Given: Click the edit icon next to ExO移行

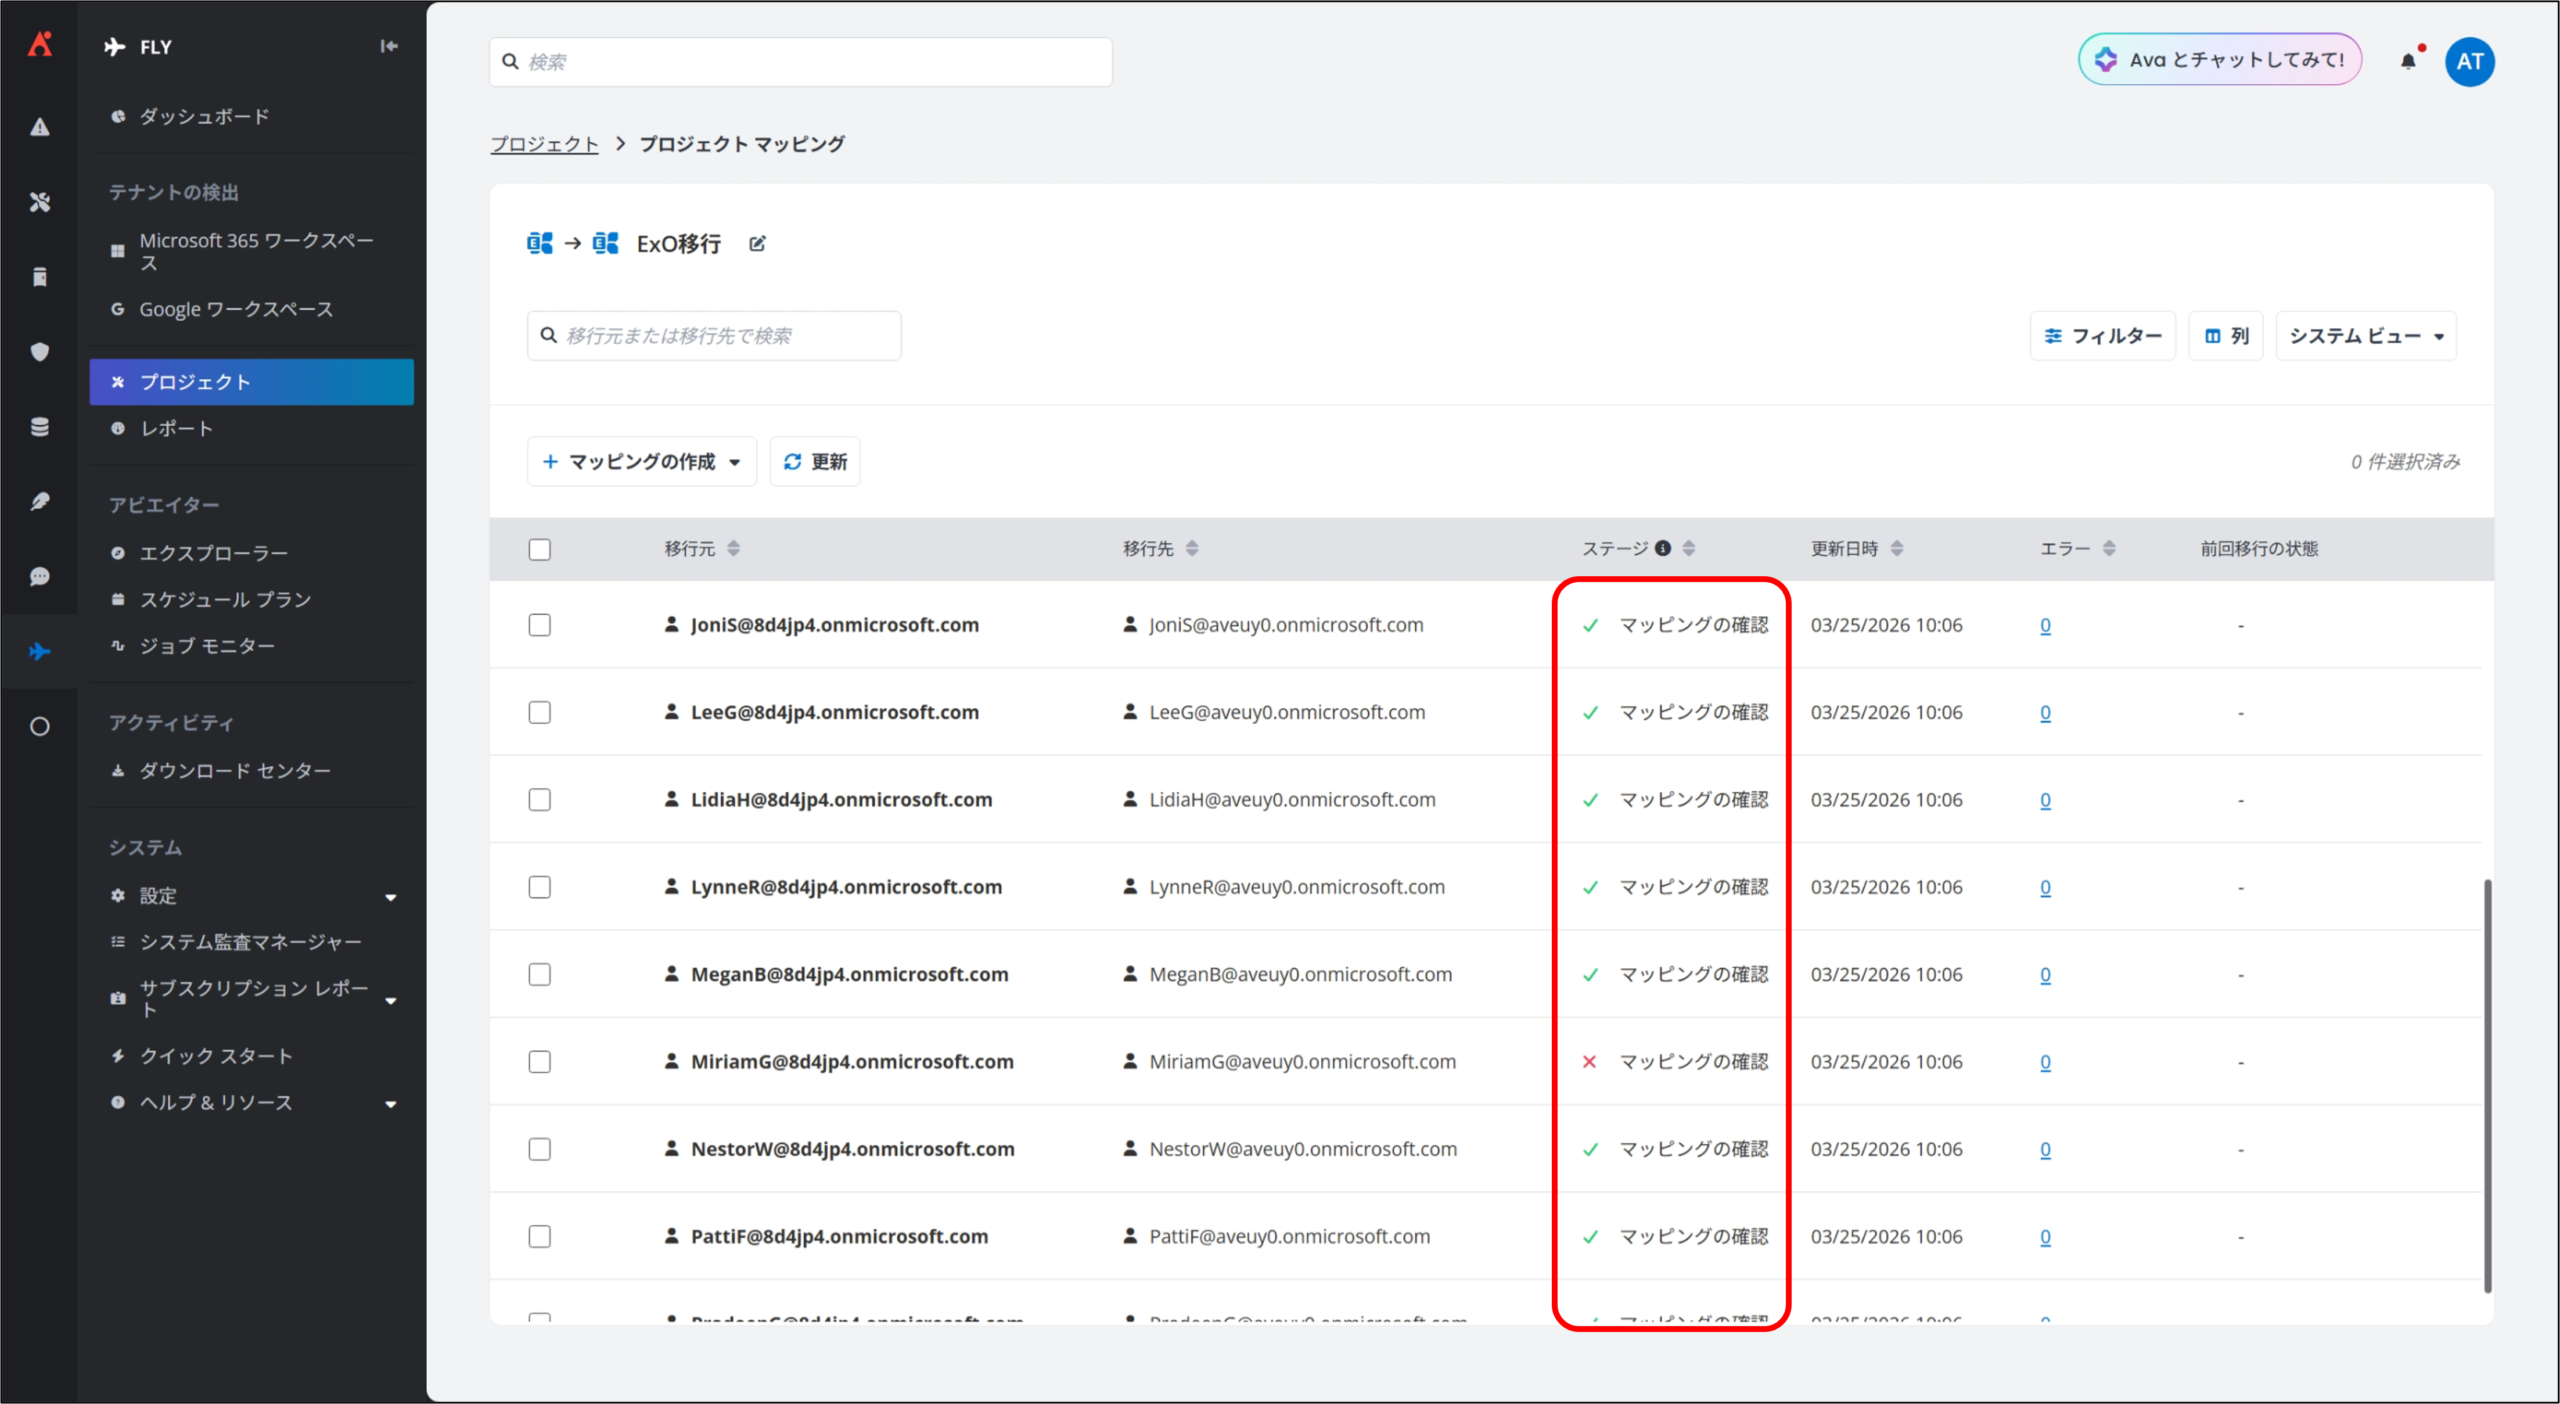Looking at the screenshot, I should point(757,244).
